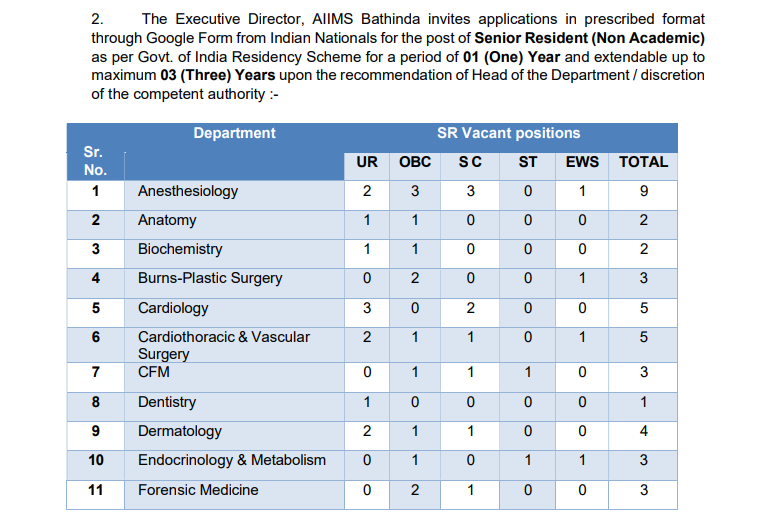The width and height of the screenshot is (770, 522).
Task: Click bold text 01 (One) Year
Action: [x=511, y=56]
